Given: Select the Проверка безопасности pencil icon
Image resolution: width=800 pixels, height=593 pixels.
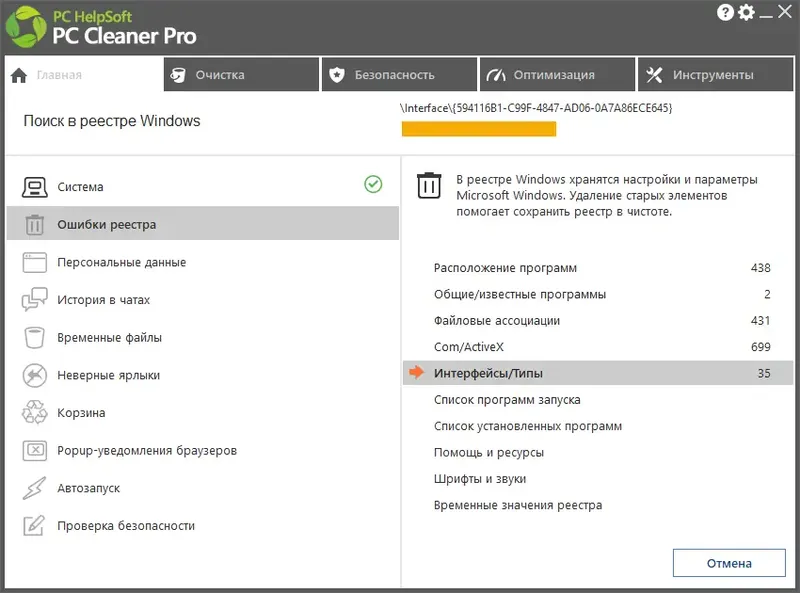Looking at the screenshot, I should click(32, 526).
